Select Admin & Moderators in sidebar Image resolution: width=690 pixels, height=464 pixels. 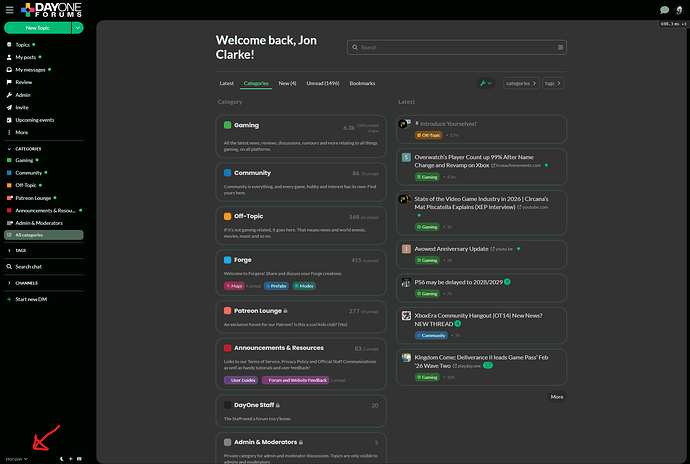(x=39, y=223)
